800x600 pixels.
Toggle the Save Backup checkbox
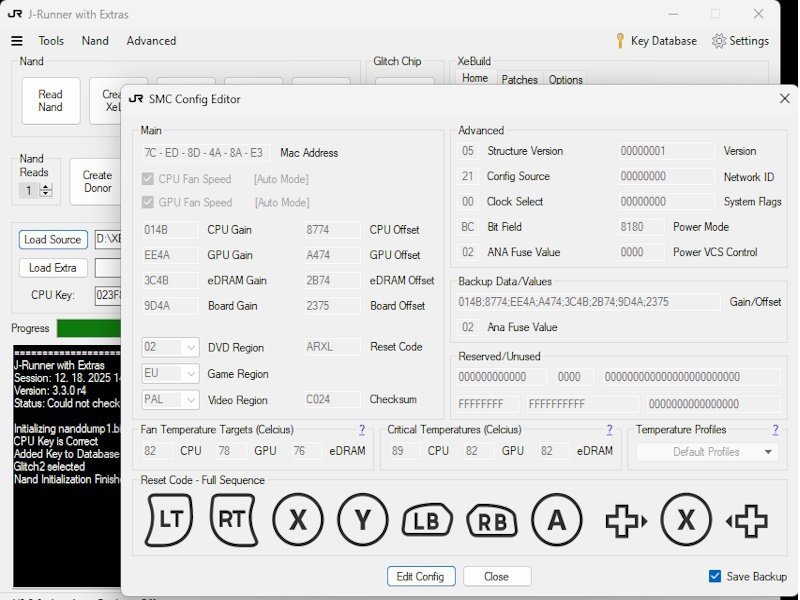pyautogui.click(x=715, y=576)
